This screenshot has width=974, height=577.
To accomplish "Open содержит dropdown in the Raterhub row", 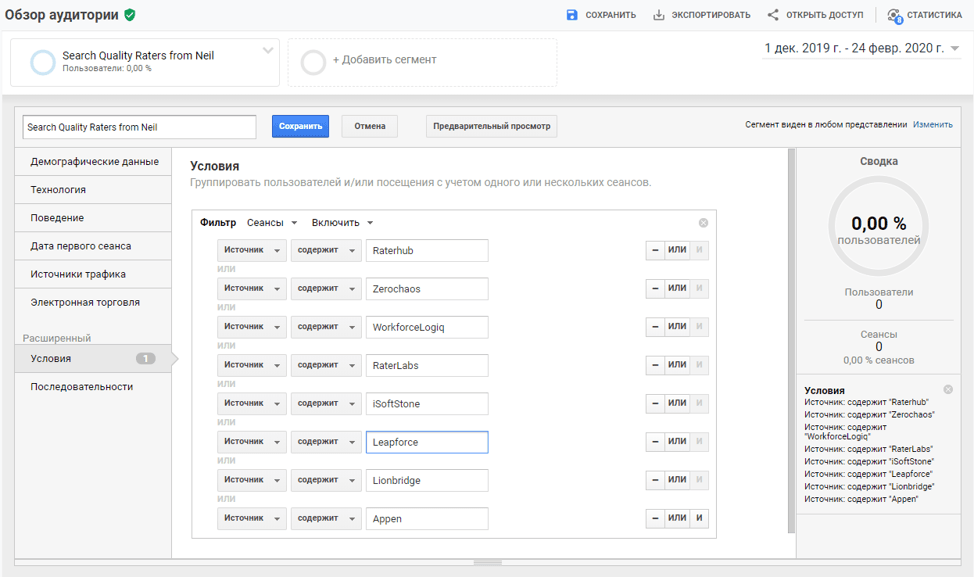I will click(x=326, y=250).
